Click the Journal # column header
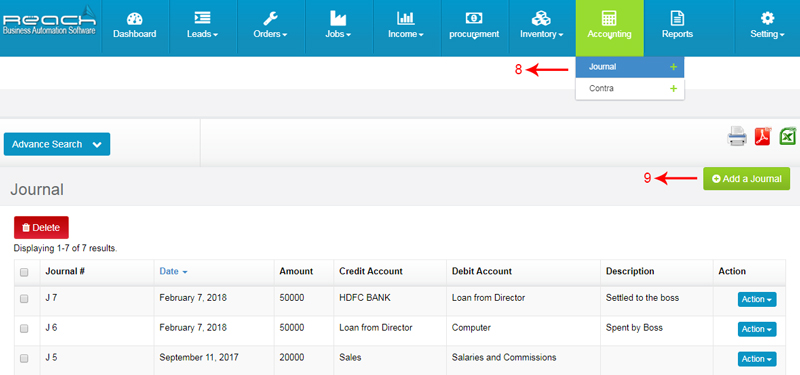 click(x=65, y=271)
